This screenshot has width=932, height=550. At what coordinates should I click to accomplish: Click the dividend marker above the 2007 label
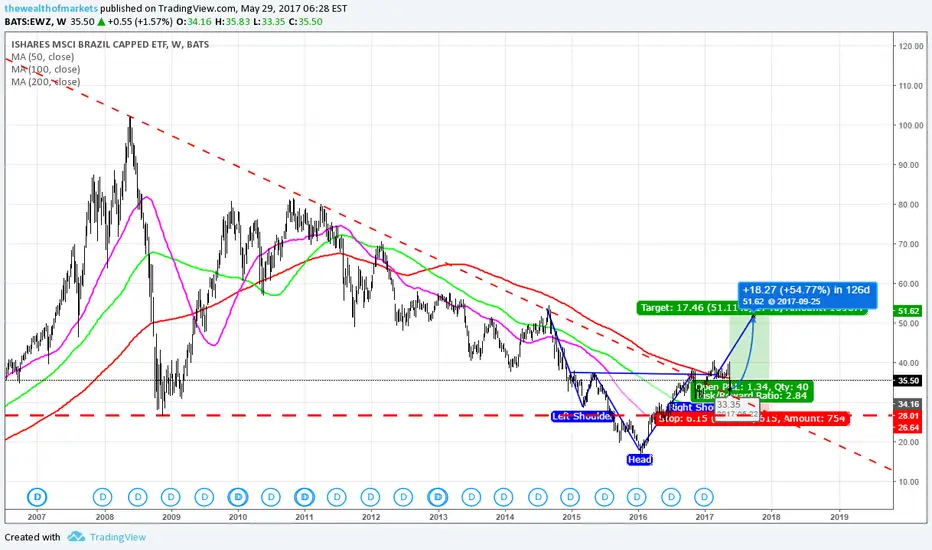click(x=37, y=496)
